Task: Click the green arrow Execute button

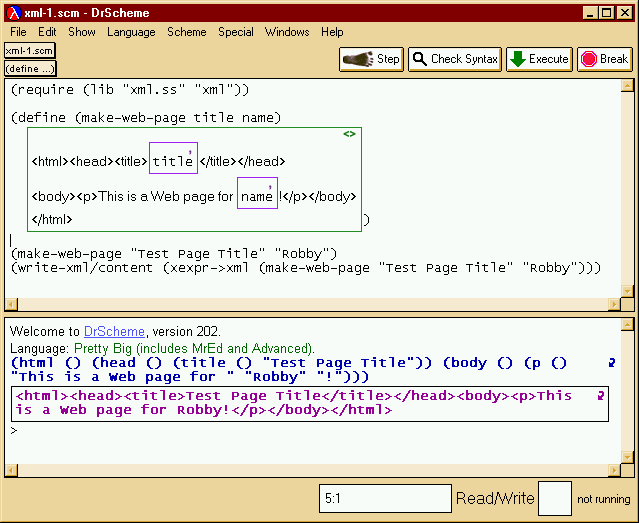Action: 540,59
